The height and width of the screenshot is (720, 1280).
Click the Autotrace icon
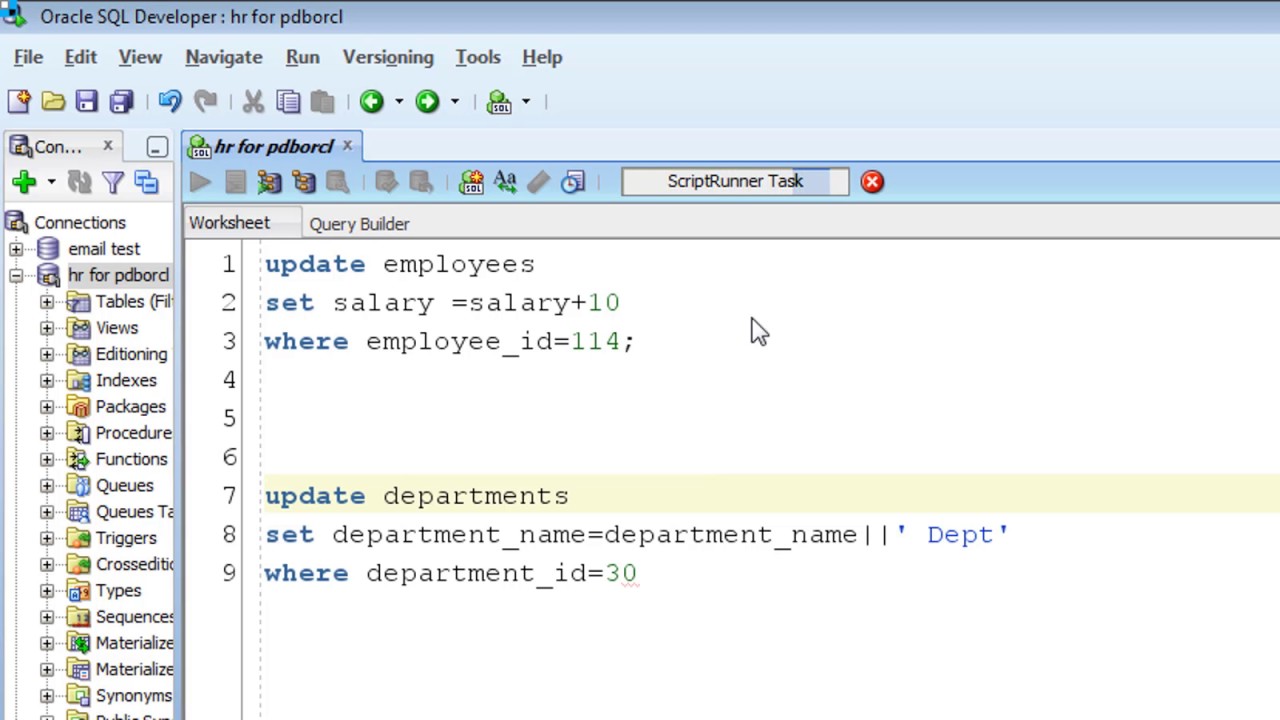coord(303,182)
